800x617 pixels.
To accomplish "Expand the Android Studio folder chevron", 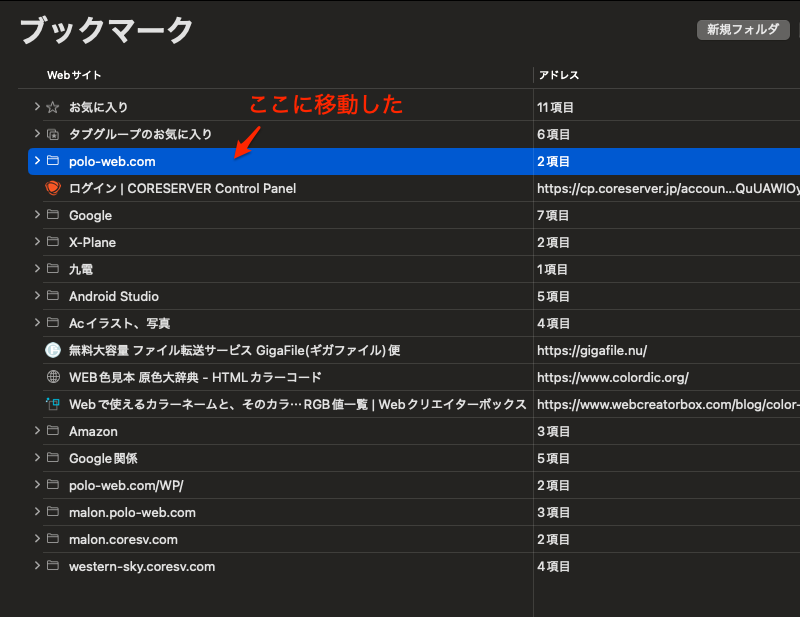I will [37, 296].
